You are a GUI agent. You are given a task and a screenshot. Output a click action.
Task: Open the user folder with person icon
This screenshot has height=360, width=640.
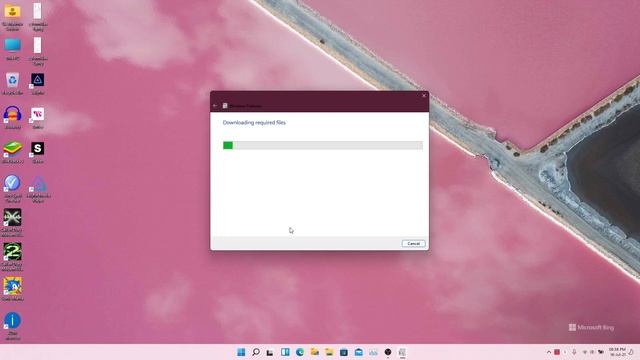pos(12,17)
